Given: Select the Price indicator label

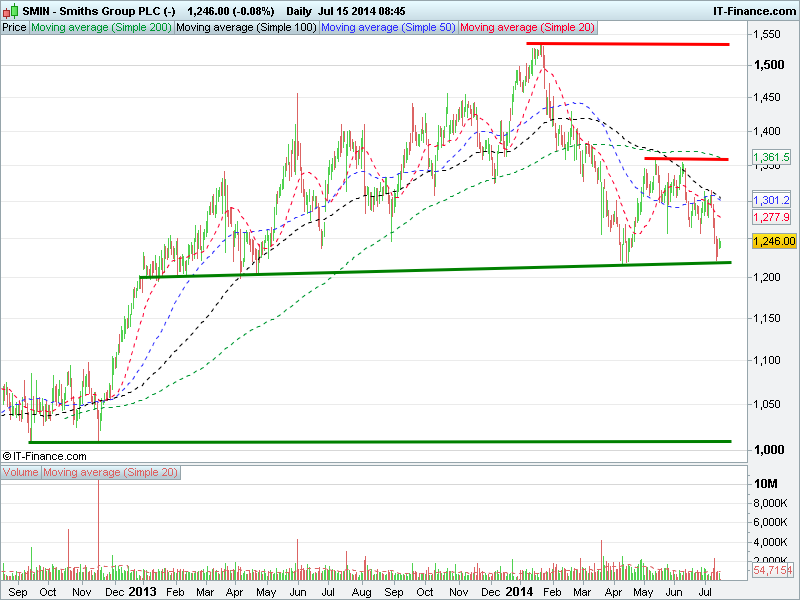Looking at the screenshot, I should (x=14, y=28).
